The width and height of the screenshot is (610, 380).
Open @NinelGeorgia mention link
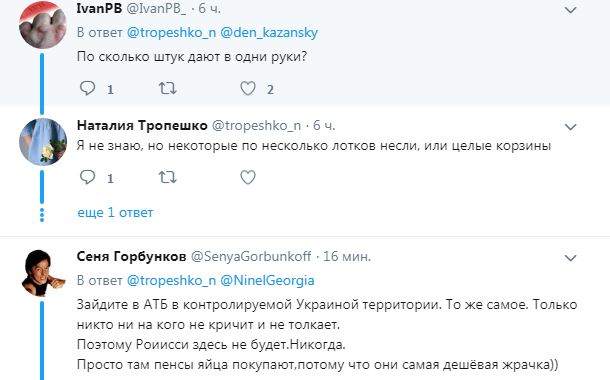point(267,280)
